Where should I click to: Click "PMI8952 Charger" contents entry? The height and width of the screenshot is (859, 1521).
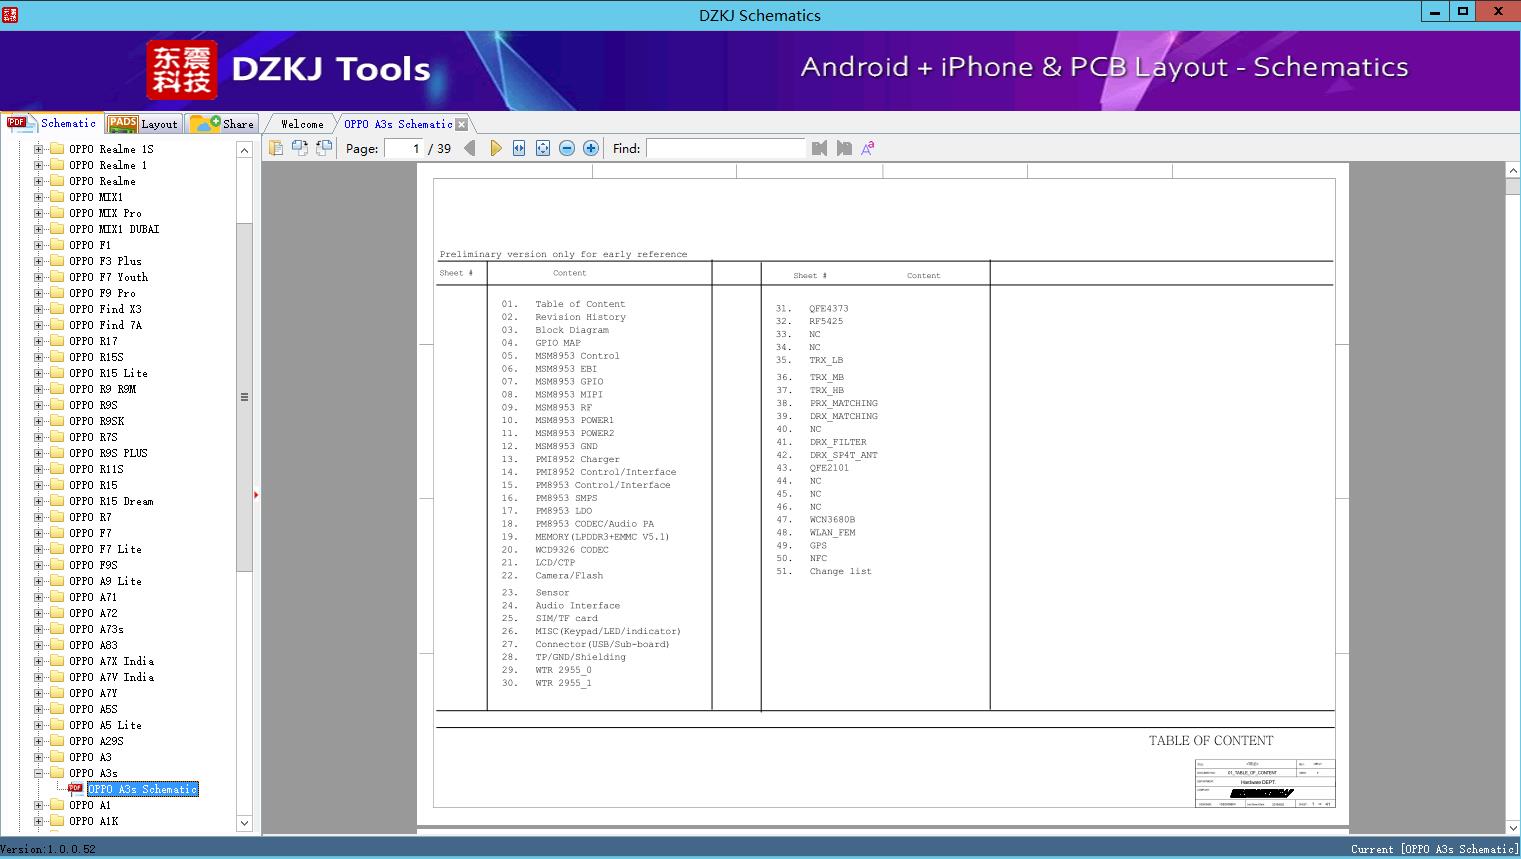point(577,460)
